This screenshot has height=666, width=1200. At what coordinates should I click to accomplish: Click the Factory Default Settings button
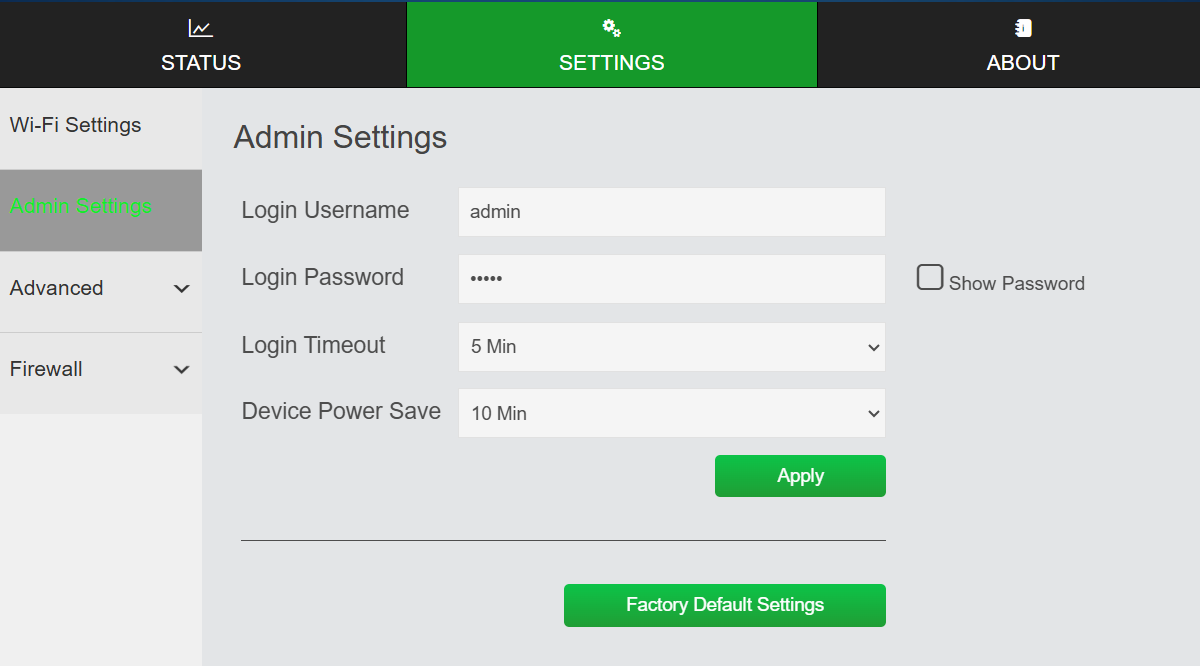pyautogui.click(x=724, y=605)
